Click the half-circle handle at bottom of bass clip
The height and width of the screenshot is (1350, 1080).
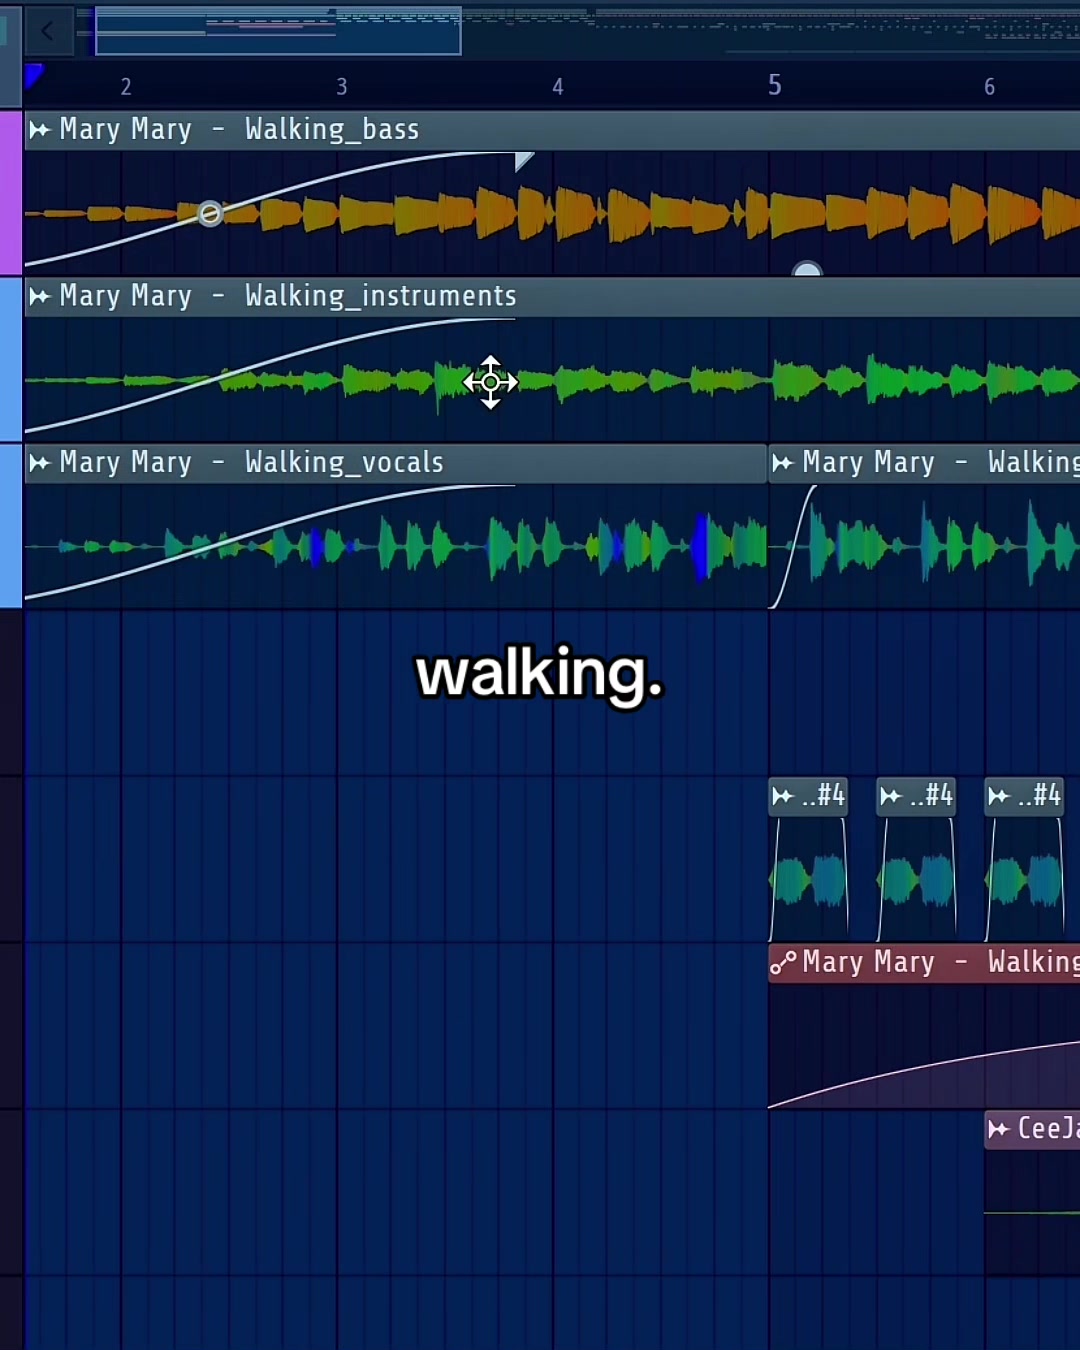tap(807, 269)
